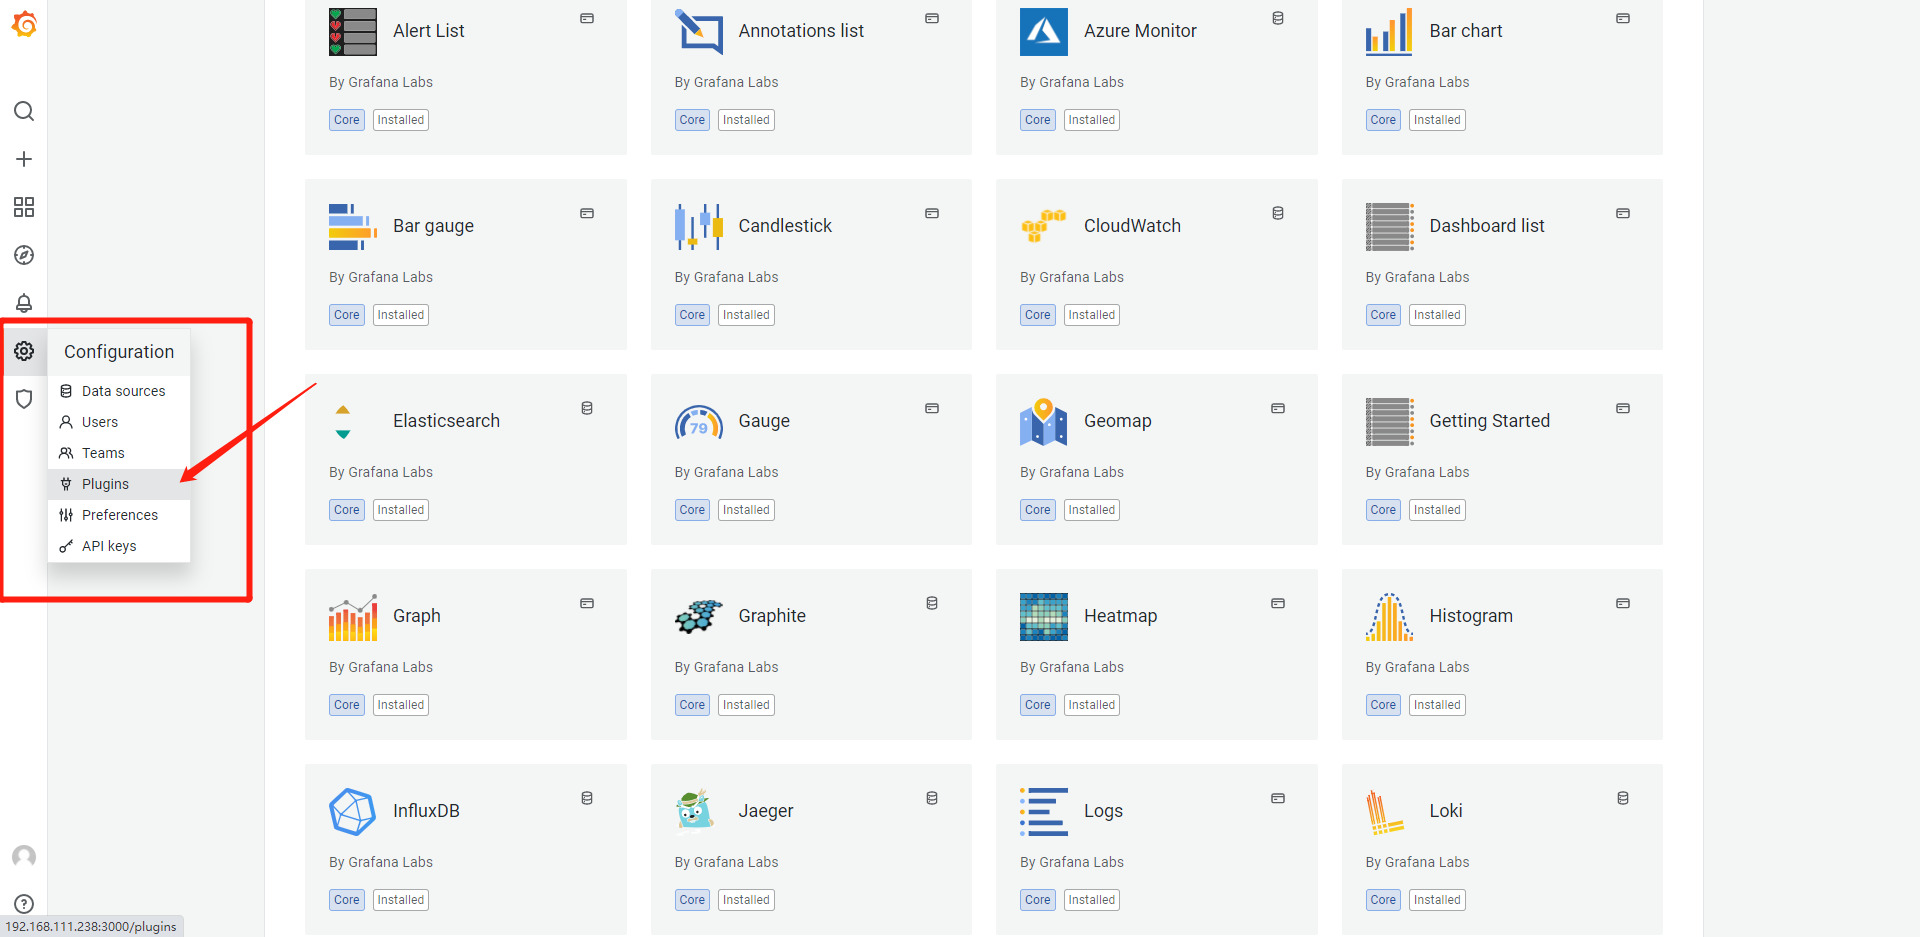Click 'By Grafana Labs' on Logs card
Image resolution: width=1920 pixels, height=937 pixels.
tap(1072, 862)
